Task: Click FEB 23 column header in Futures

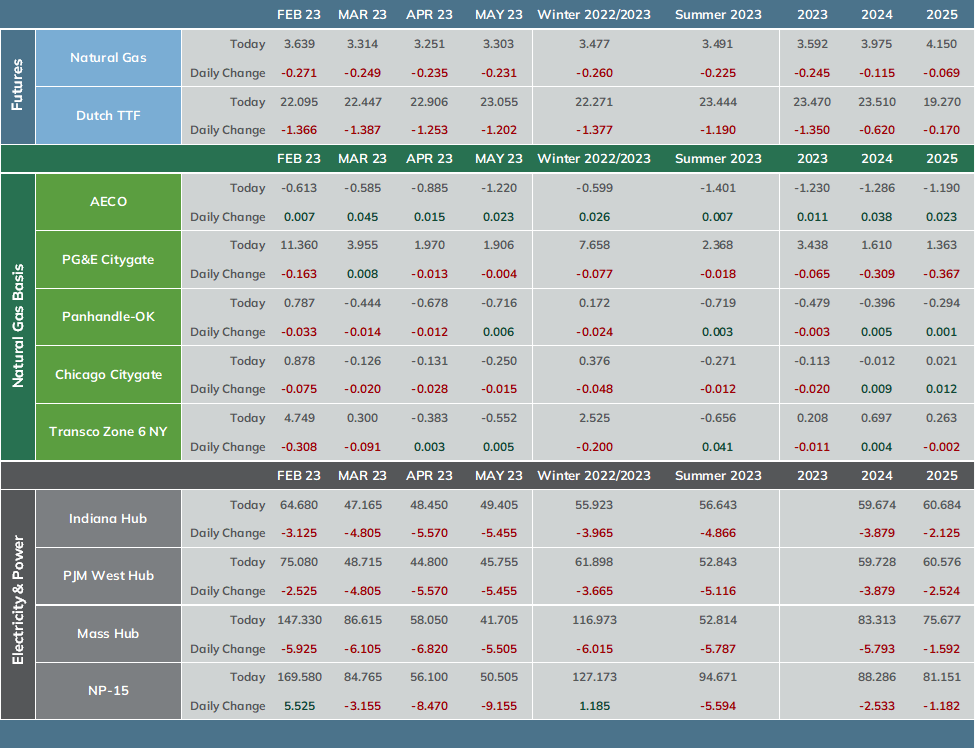Action: tap(299, 15)
